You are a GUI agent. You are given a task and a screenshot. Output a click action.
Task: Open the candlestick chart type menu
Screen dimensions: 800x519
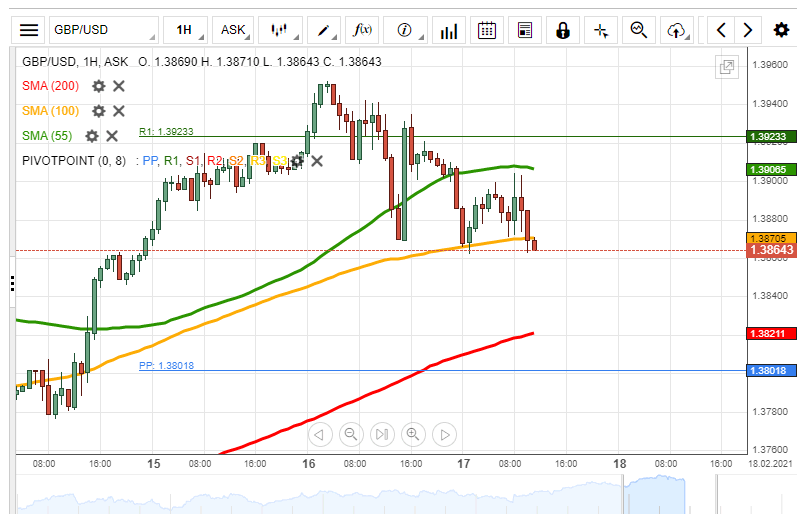(x=280, y=30)
